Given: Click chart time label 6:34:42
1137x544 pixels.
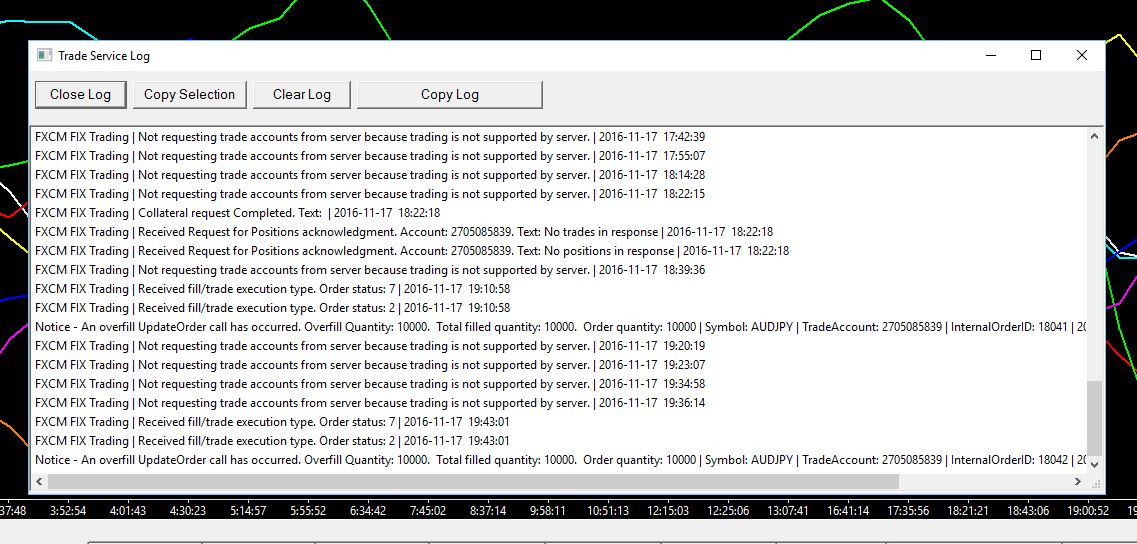Looking at the screenshot, I should point(368,511).
